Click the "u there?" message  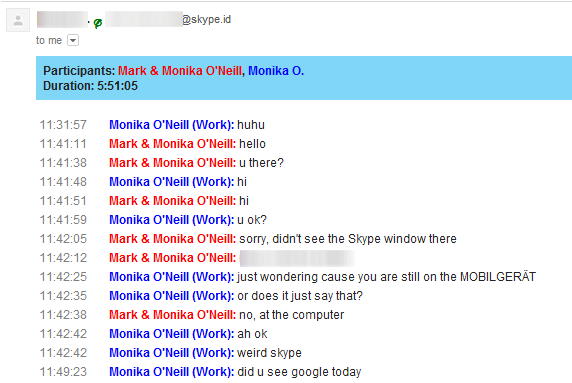pos(261,163)
